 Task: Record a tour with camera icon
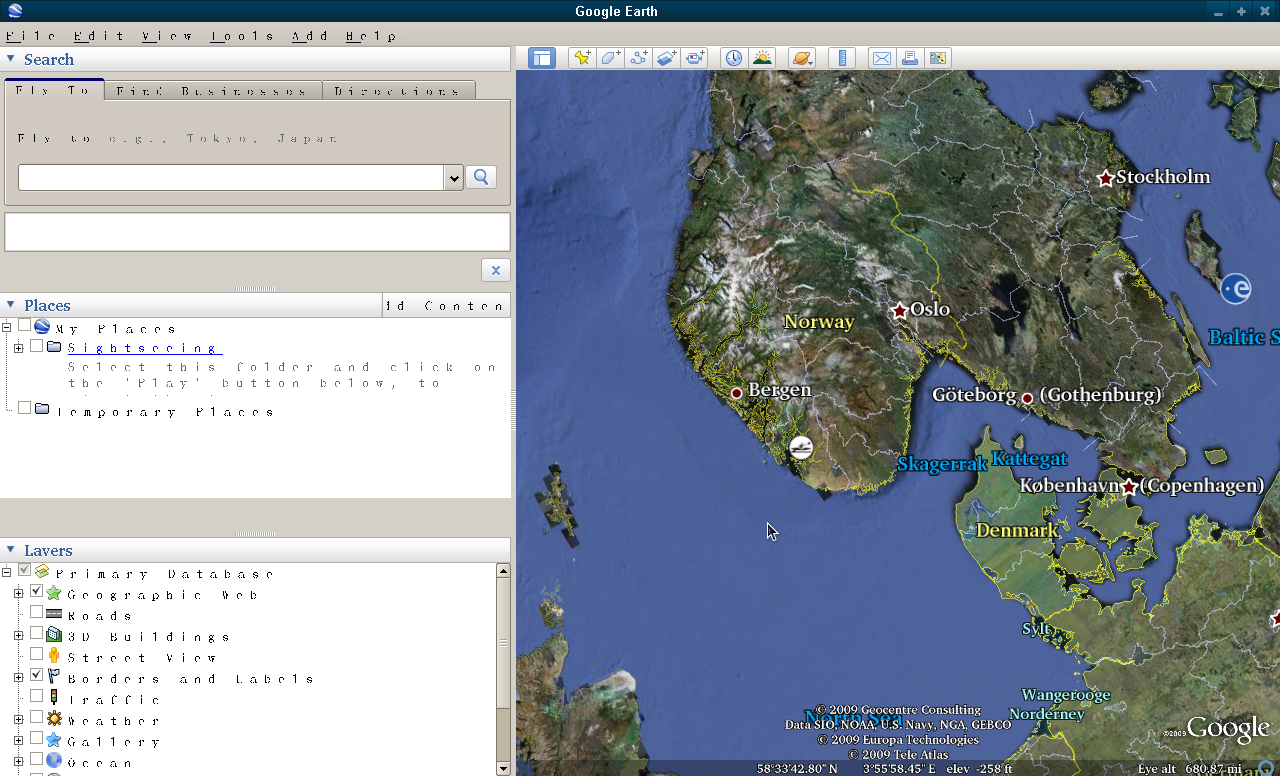[x=696, y=58]
